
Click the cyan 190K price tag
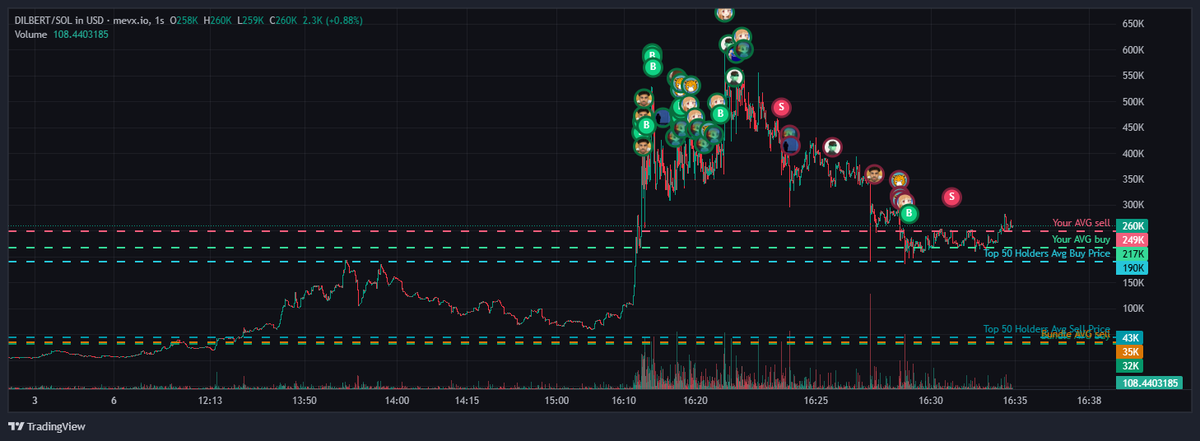click(1132, 269)
